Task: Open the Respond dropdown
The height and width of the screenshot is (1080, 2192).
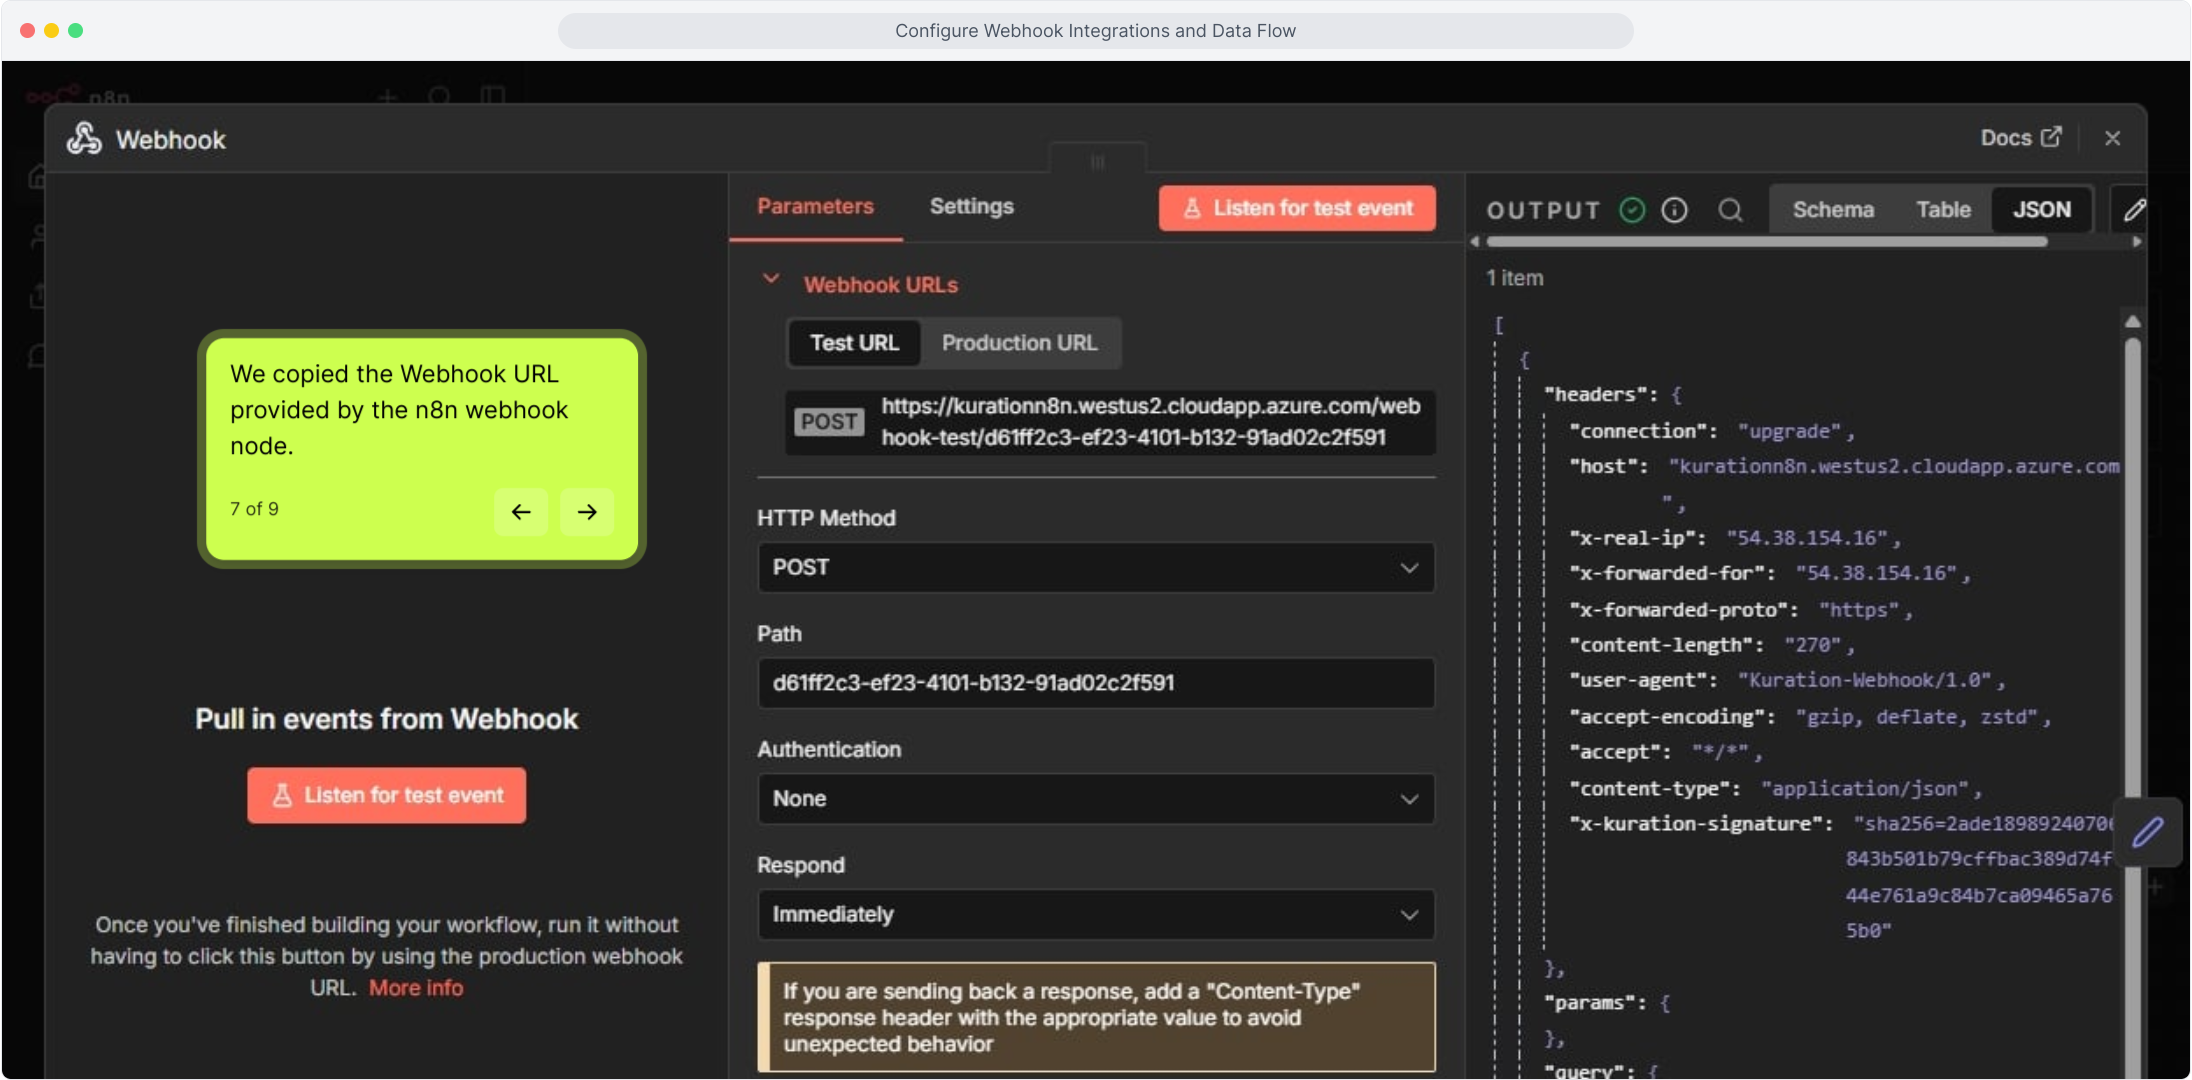Action: point(1096,915)
